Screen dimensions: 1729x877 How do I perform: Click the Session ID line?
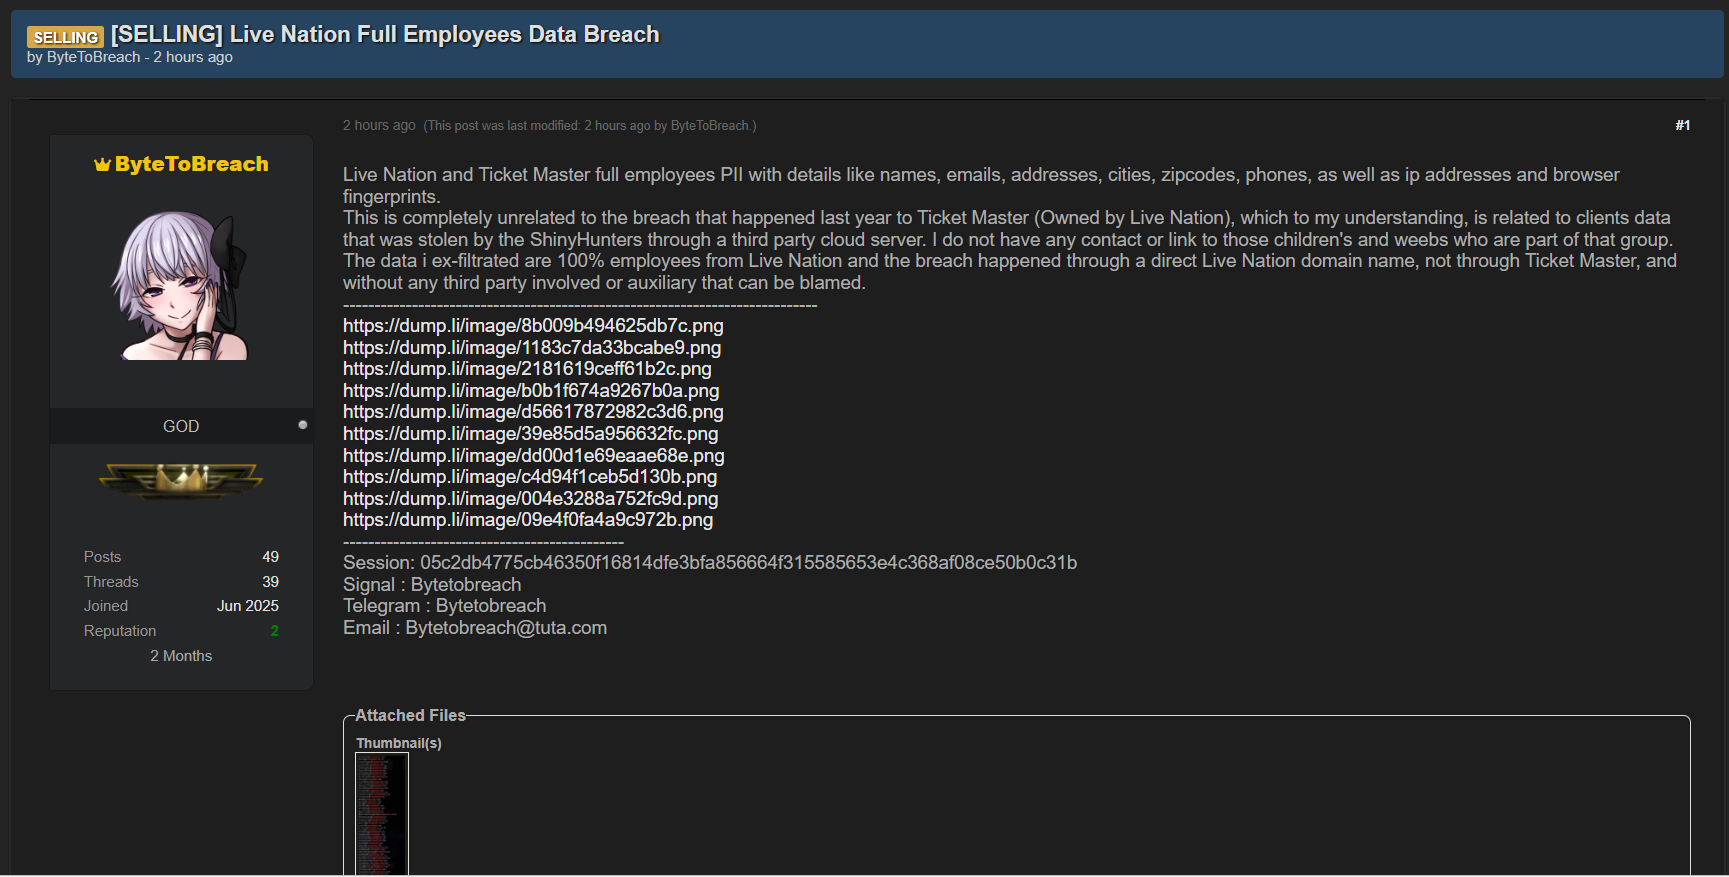[x=710, y=563]
